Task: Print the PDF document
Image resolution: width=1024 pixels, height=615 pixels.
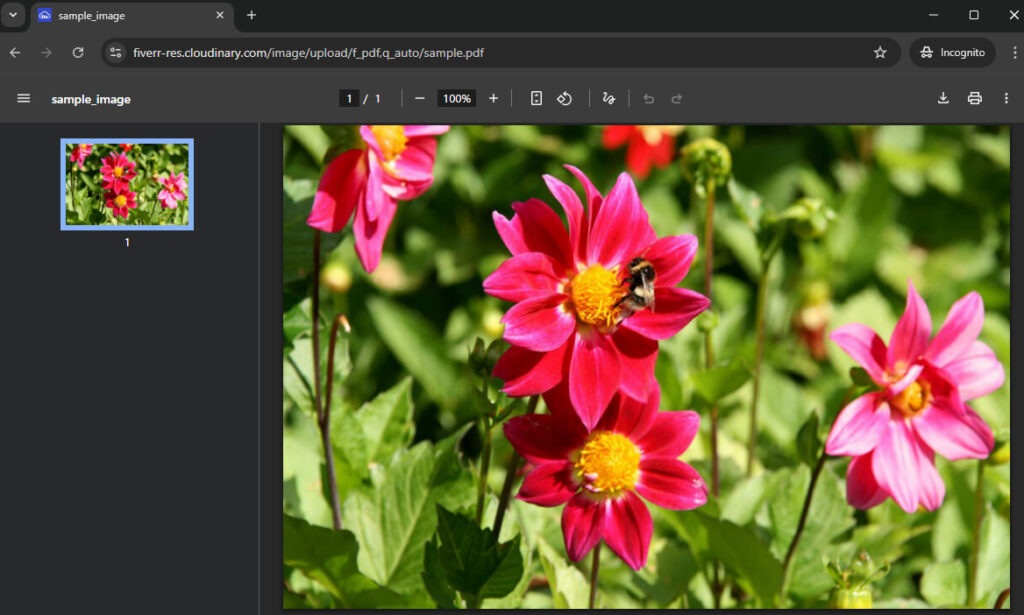Action: coord(974,98)
